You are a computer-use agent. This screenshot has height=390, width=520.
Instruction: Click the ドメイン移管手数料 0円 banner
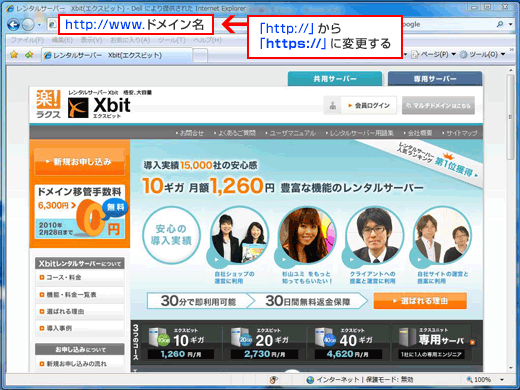(x=80, y=212)
